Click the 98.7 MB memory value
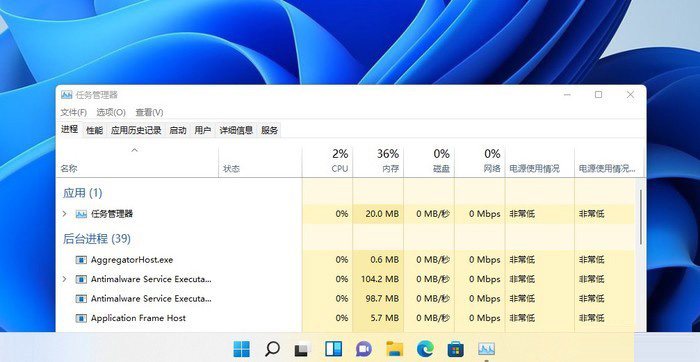 (x=382, y=299)
